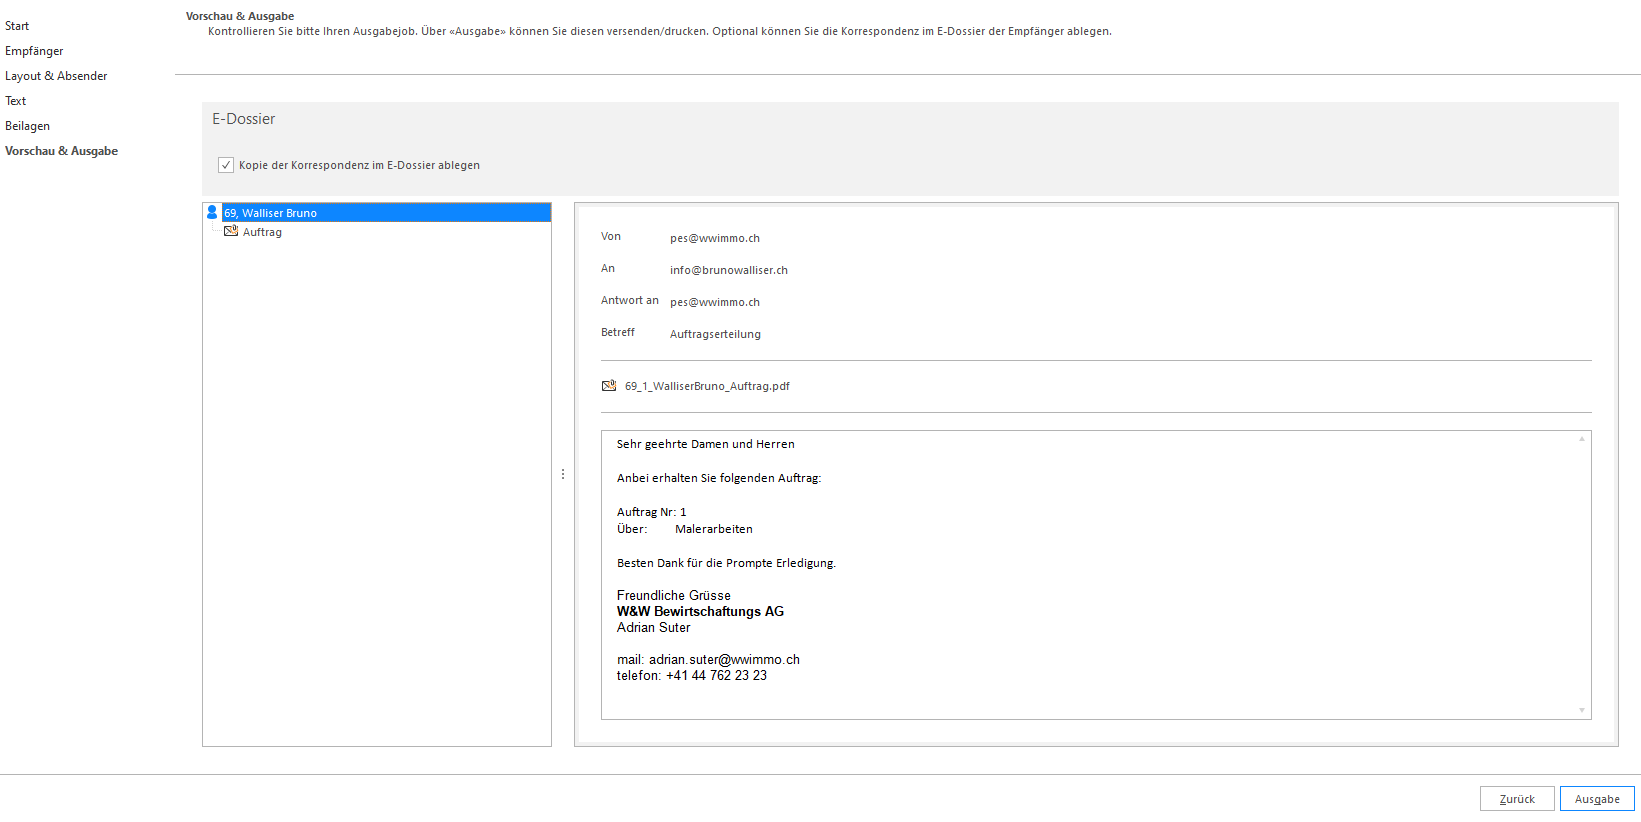Toggle 'Kopie der Korrespondenz im E-Dossier ablegen' checkbox

click(x=226, y=165)
